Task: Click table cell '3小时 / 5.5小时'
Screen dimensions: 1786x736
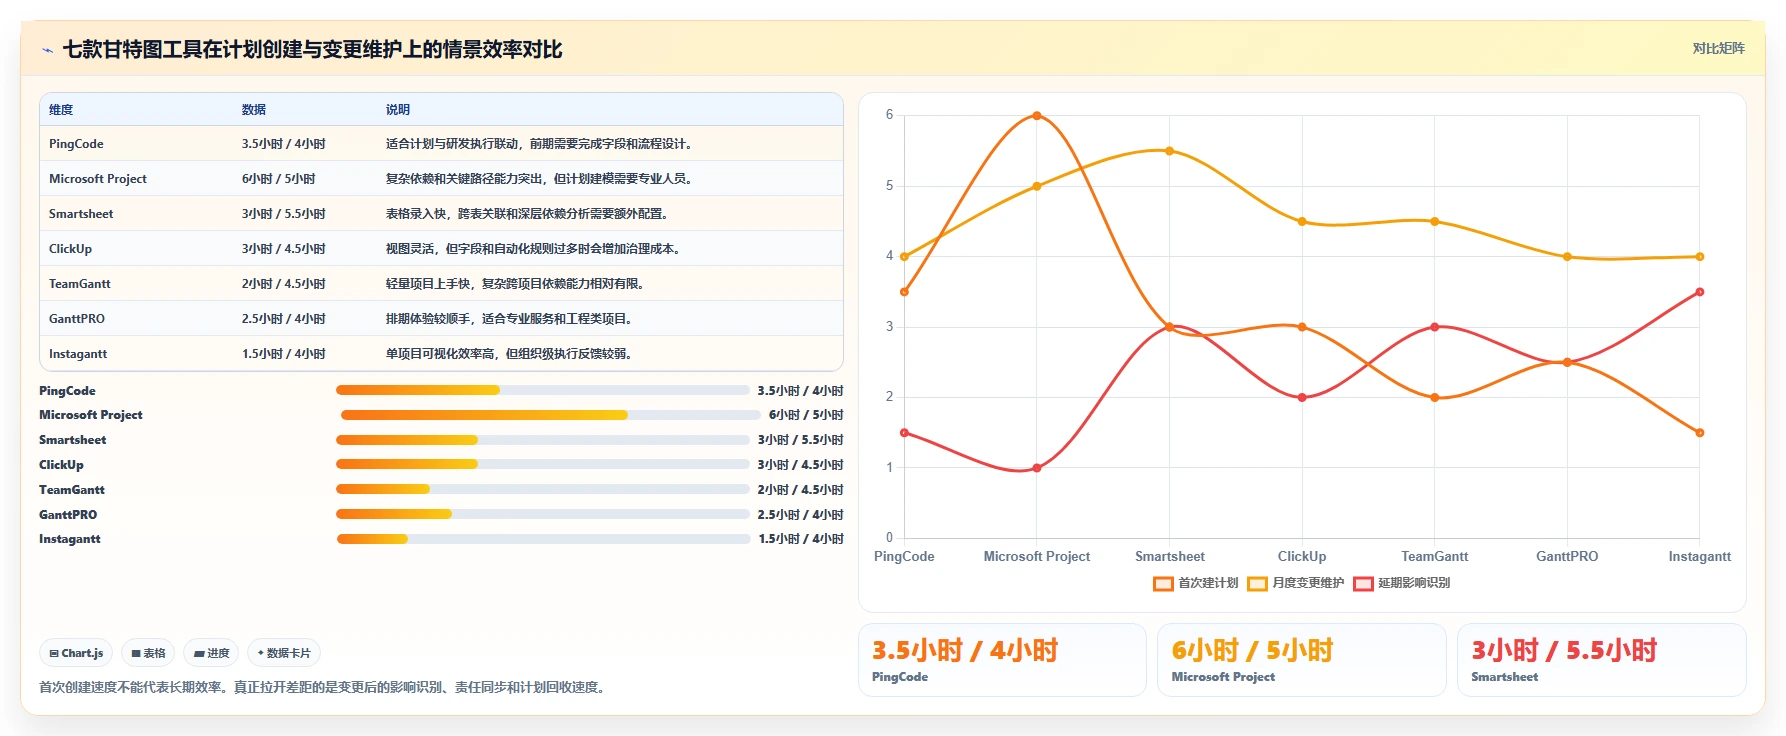Action: tap(283, 214)
